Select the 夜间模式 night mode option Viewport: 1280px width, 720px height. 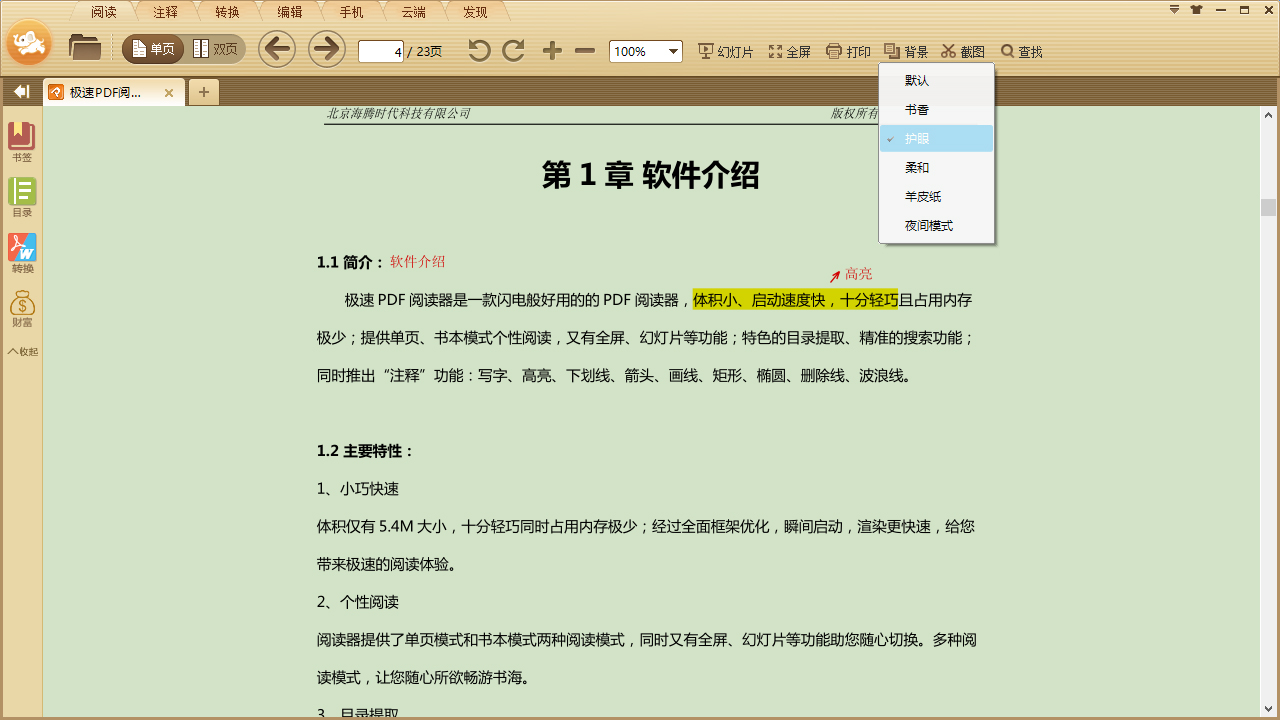(x=930, y=226)
